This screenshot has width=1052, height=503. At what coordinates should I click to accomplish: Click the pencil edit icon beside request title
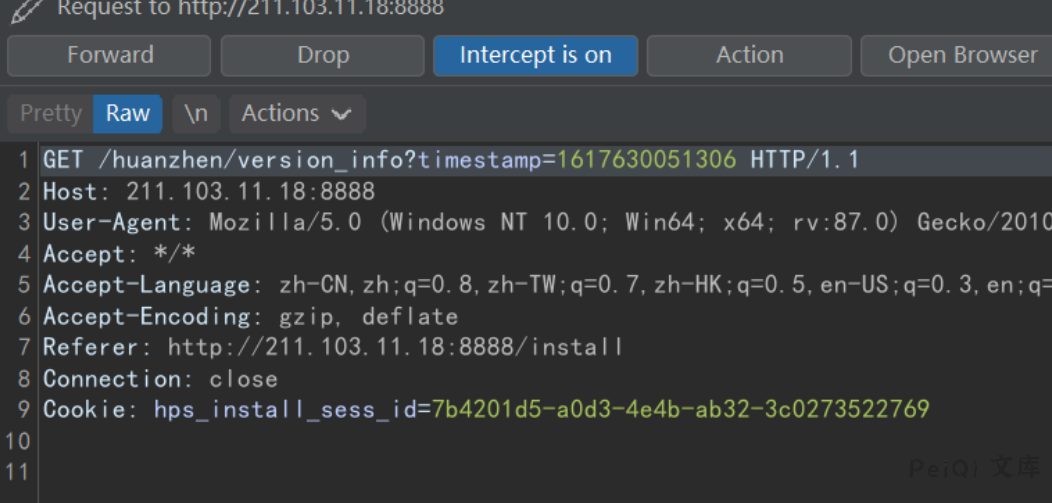[x=27, y=9]
